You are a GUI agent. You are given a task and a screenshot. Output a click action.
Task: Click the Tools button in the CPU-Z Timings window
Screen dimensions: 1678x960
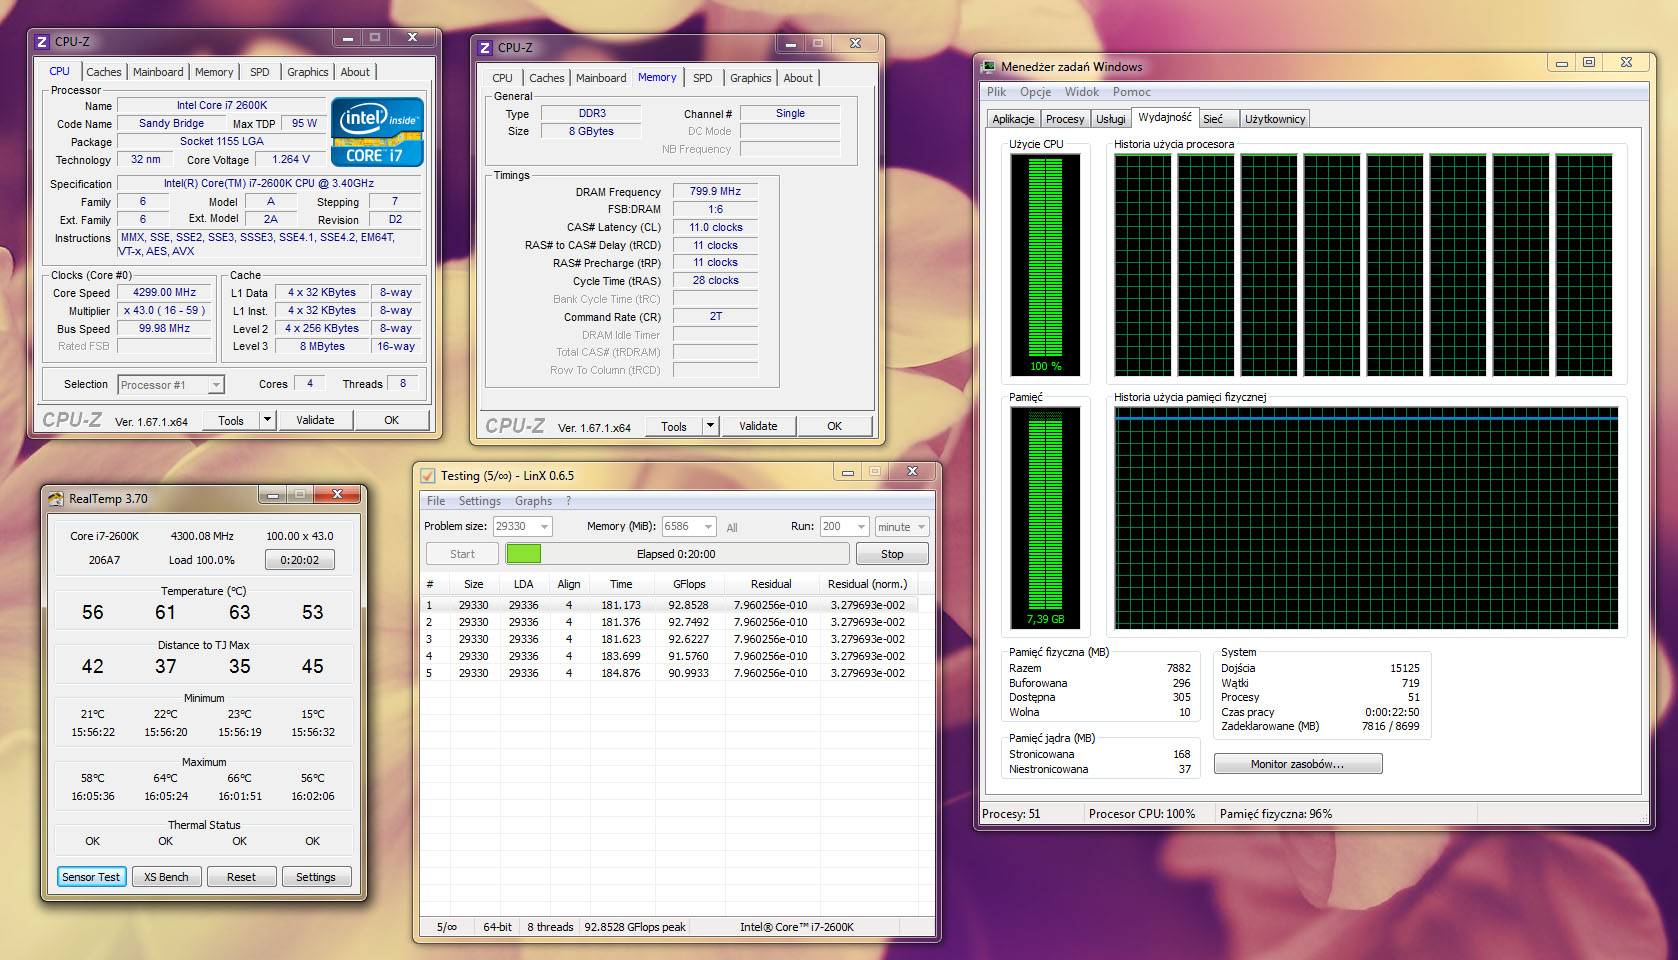pos(674,427)
